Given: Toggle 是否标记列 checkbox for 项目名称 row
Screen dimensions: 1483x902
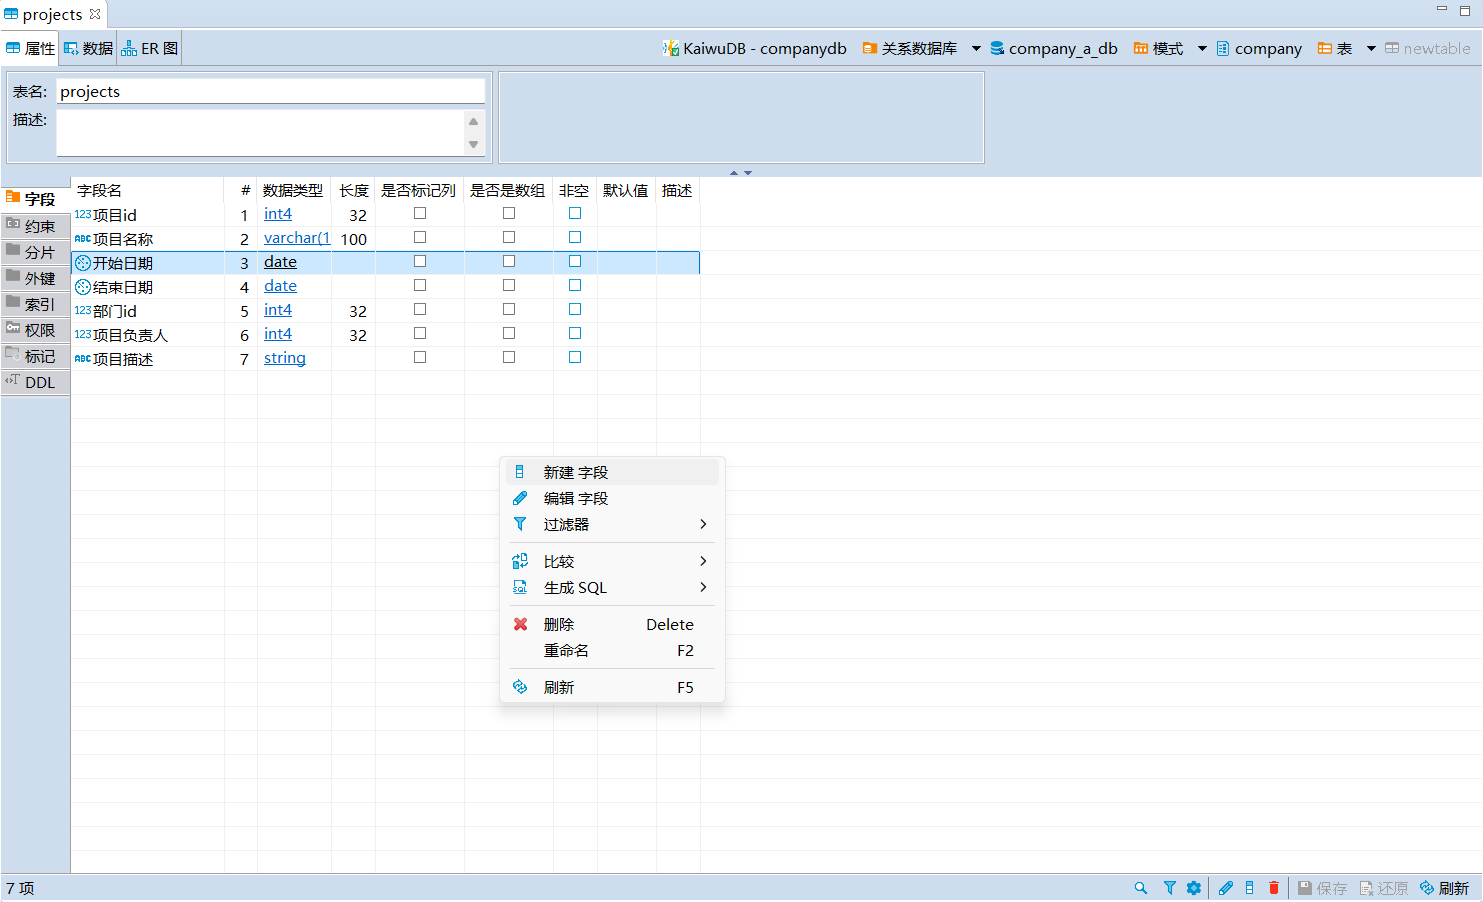Looking at the screenshot, I should tap(420, 237).
